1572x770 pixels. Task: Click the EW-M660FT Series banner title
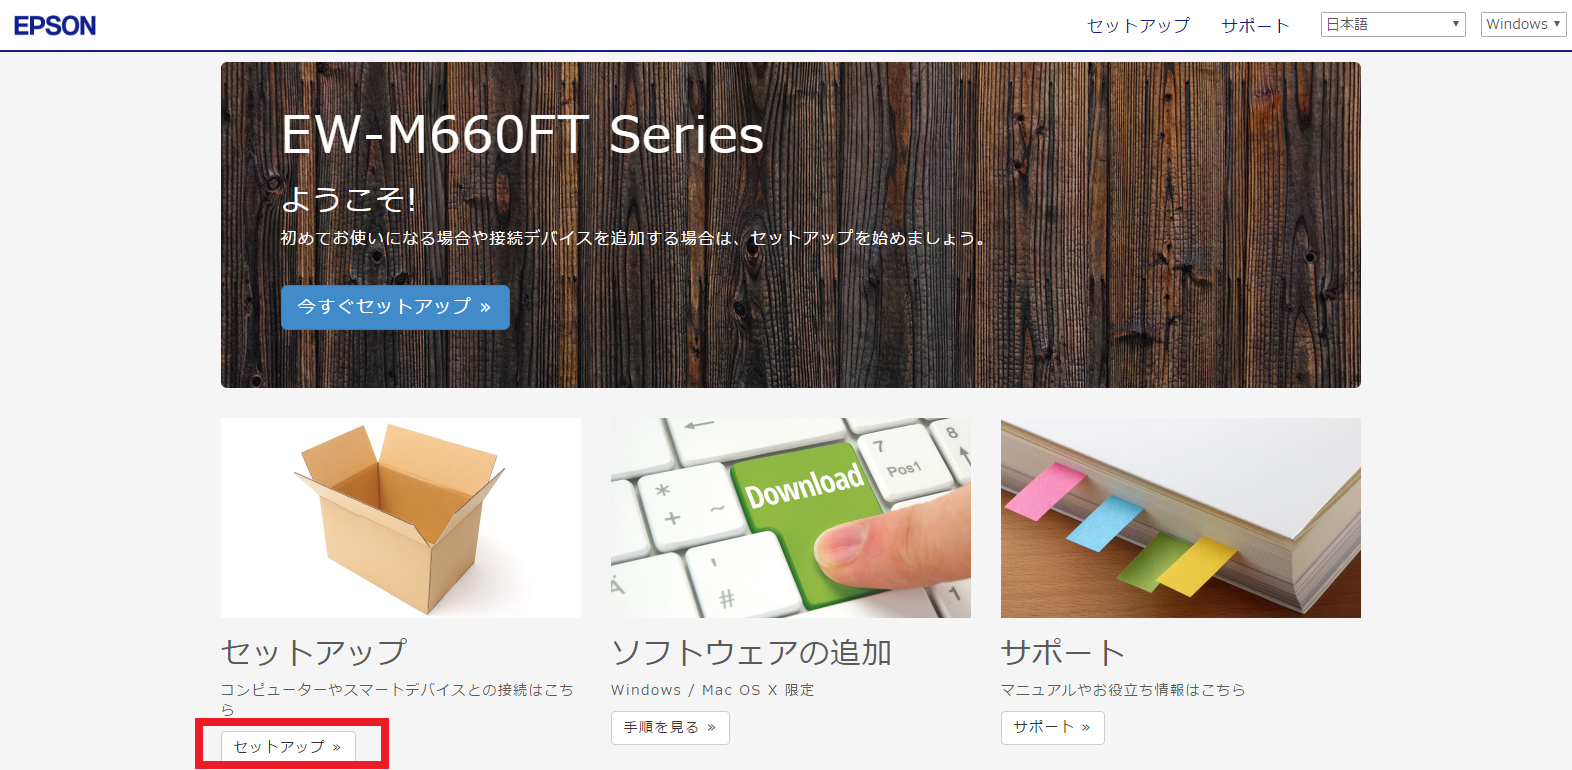coord(522,135)
